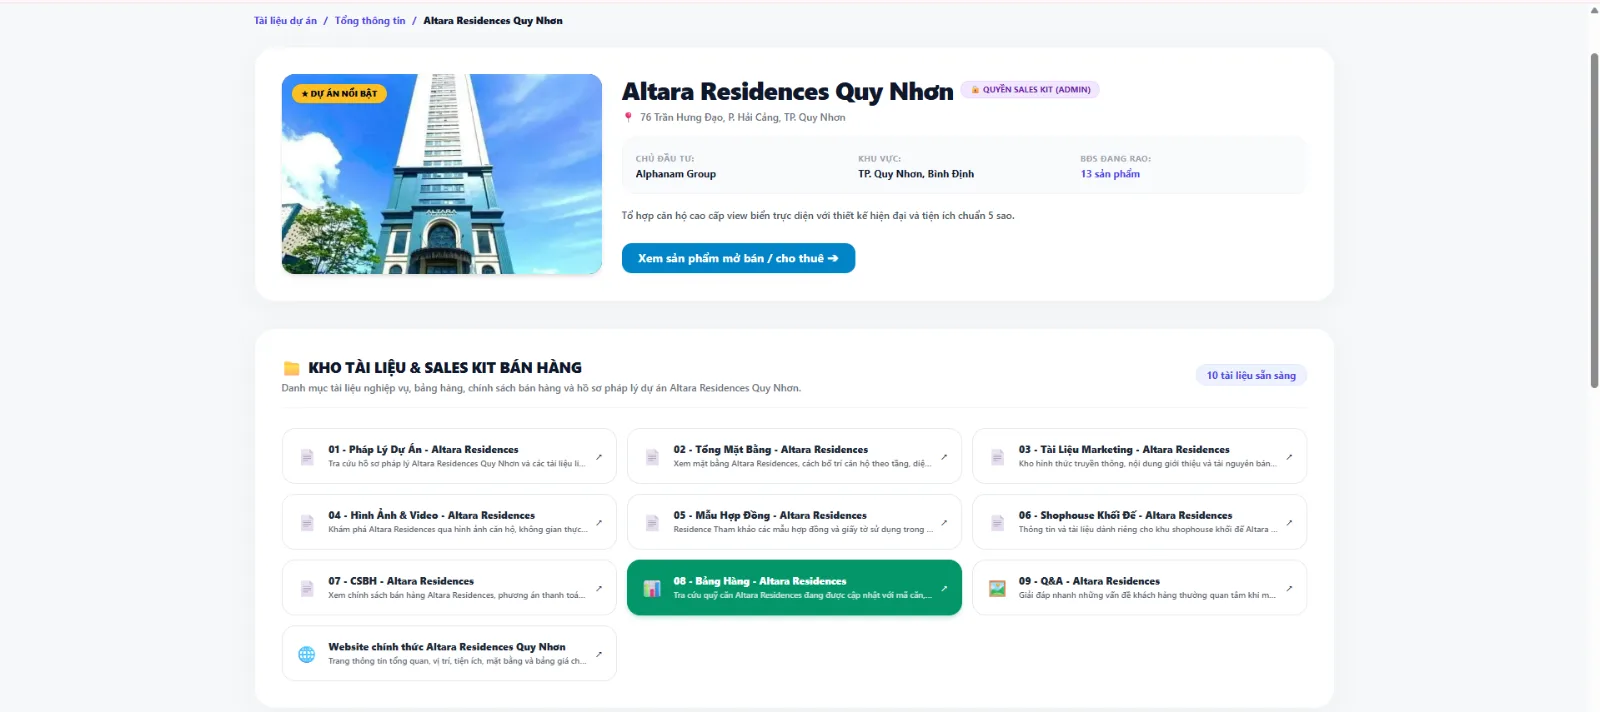
Task: Click Alphanam Group investor name
Action: tap(676, 174)
